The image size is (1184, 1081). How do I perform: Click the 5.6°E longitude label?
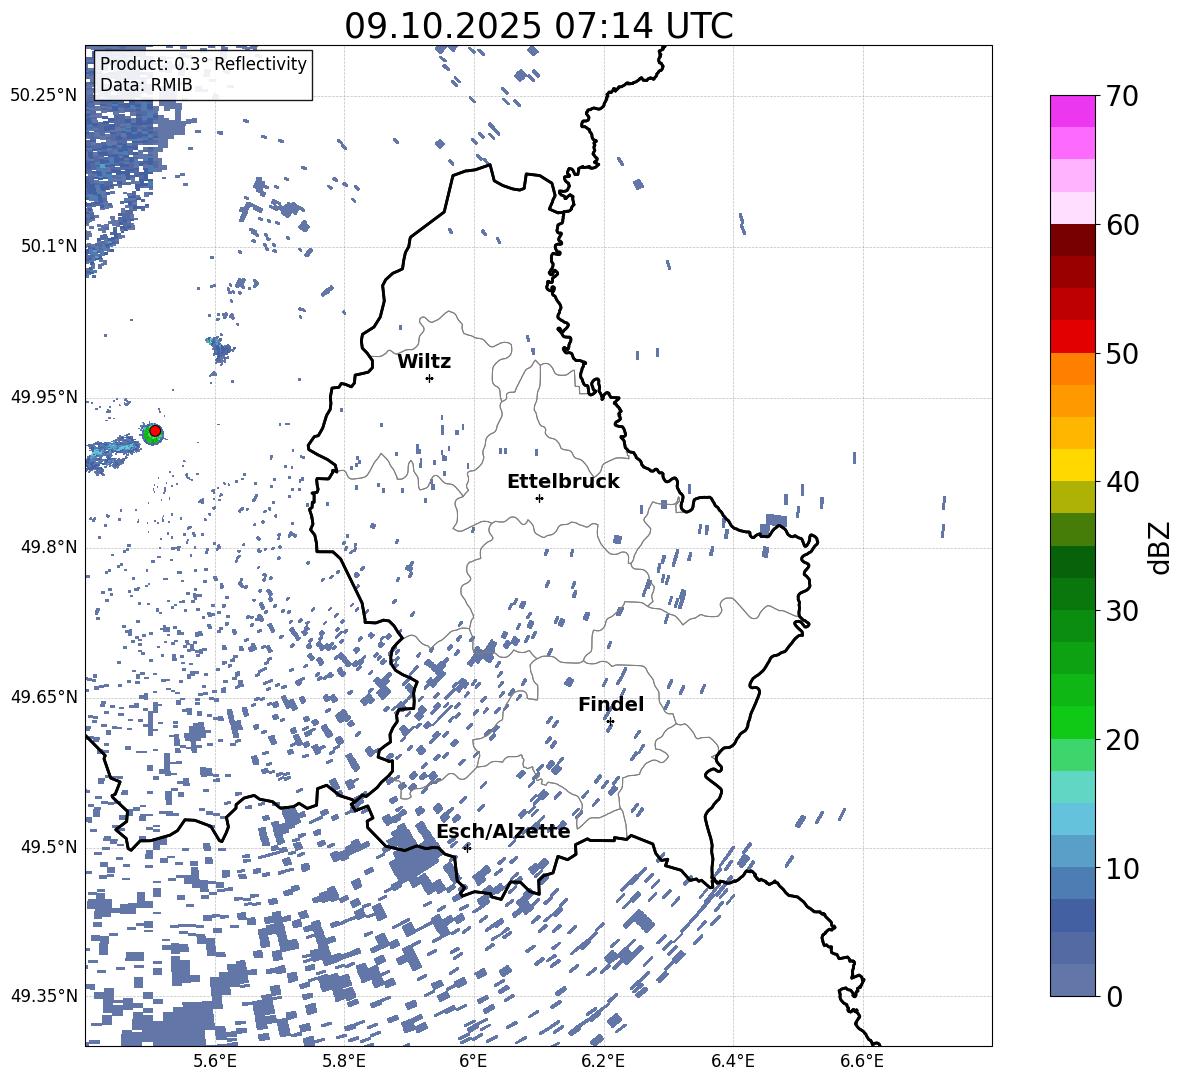point(214,1061)
